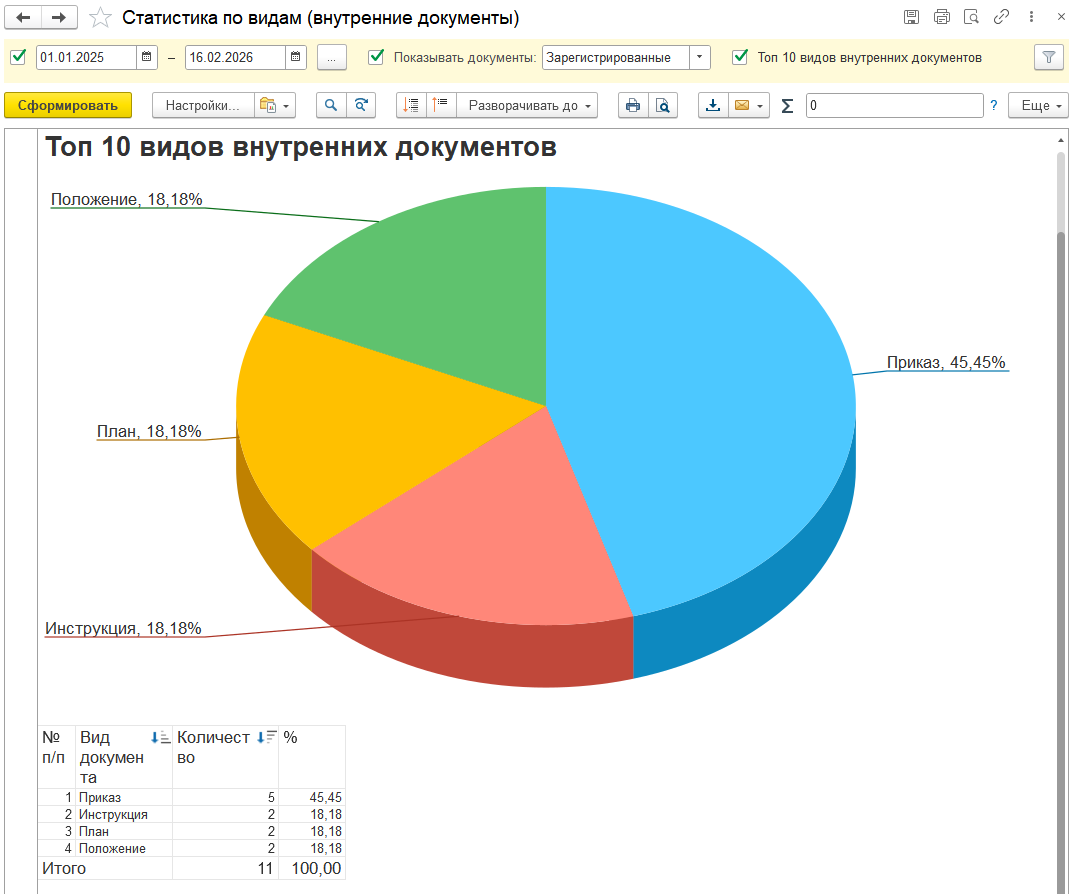Expand the 'Зарегистрированные' dropdown list
The width and height of the screenshot is (1073, 894).
(x=700, y=57)
